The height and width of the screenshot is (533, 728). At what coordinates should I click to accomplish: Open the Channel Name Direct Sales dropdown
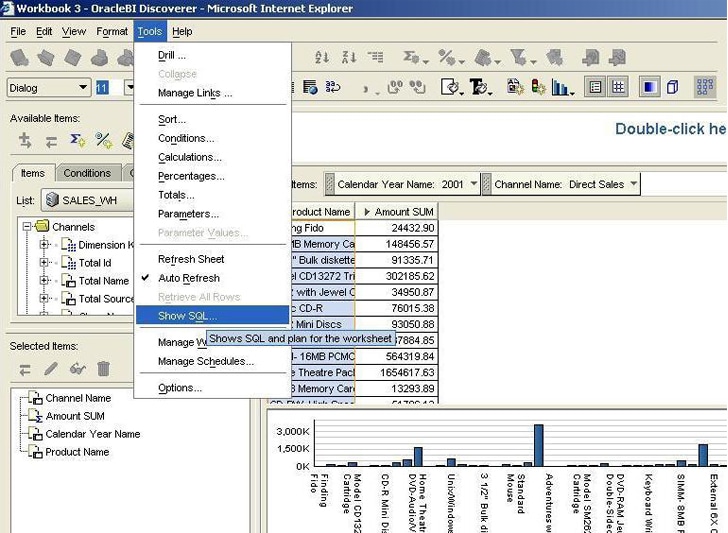click(x=633, y=184)
